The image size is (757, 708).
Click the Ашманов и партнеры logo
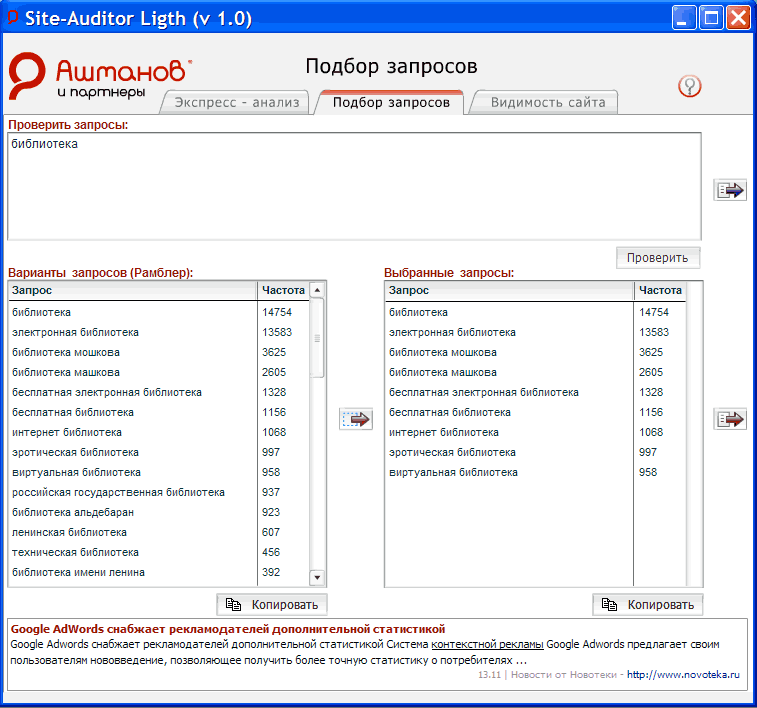click(100, 76)
